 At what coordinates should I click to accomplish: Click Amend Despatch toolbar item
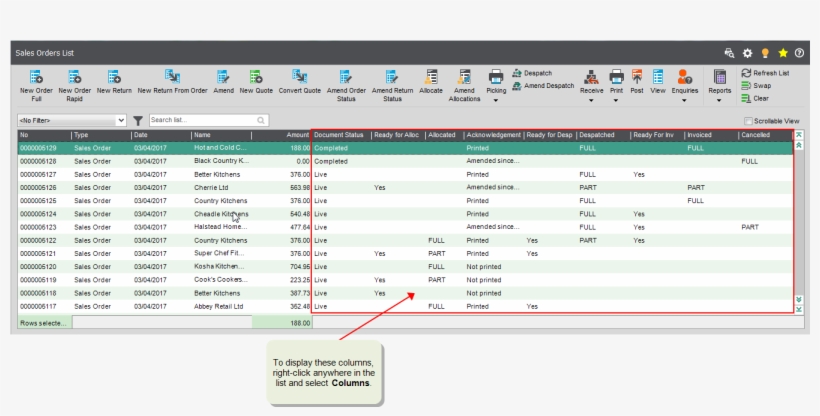(543, 86)
